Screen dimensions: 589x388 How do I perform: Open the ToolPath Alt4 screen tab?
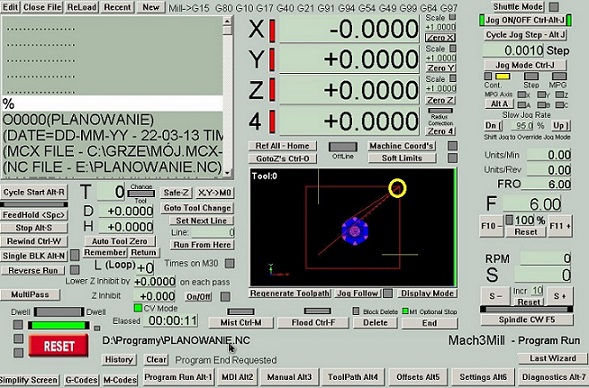click(353, 377)
